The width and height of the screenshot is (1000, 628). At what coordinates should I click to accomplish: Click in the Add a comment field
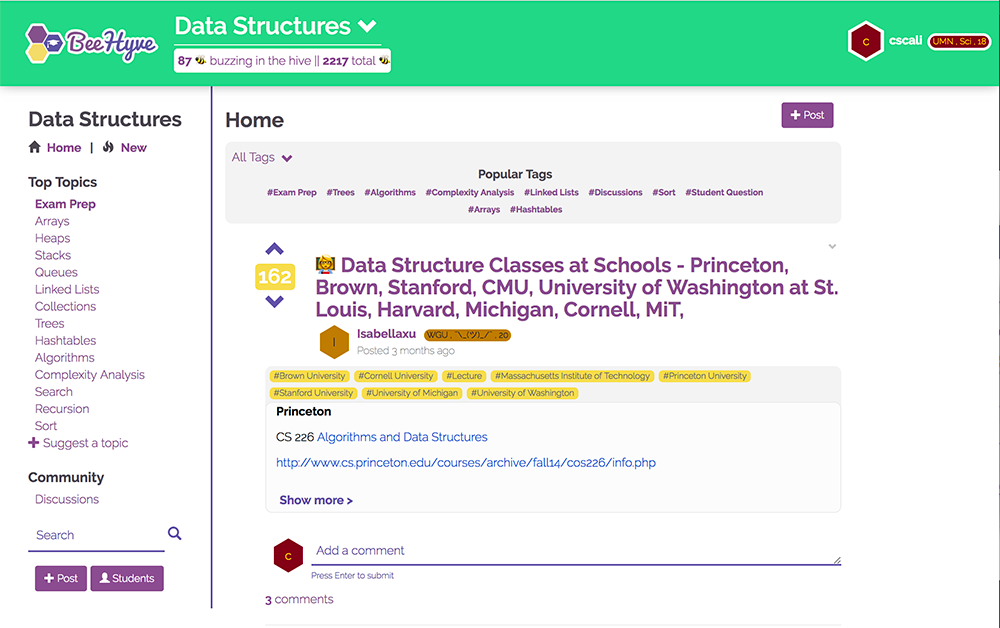click(575, 551)
